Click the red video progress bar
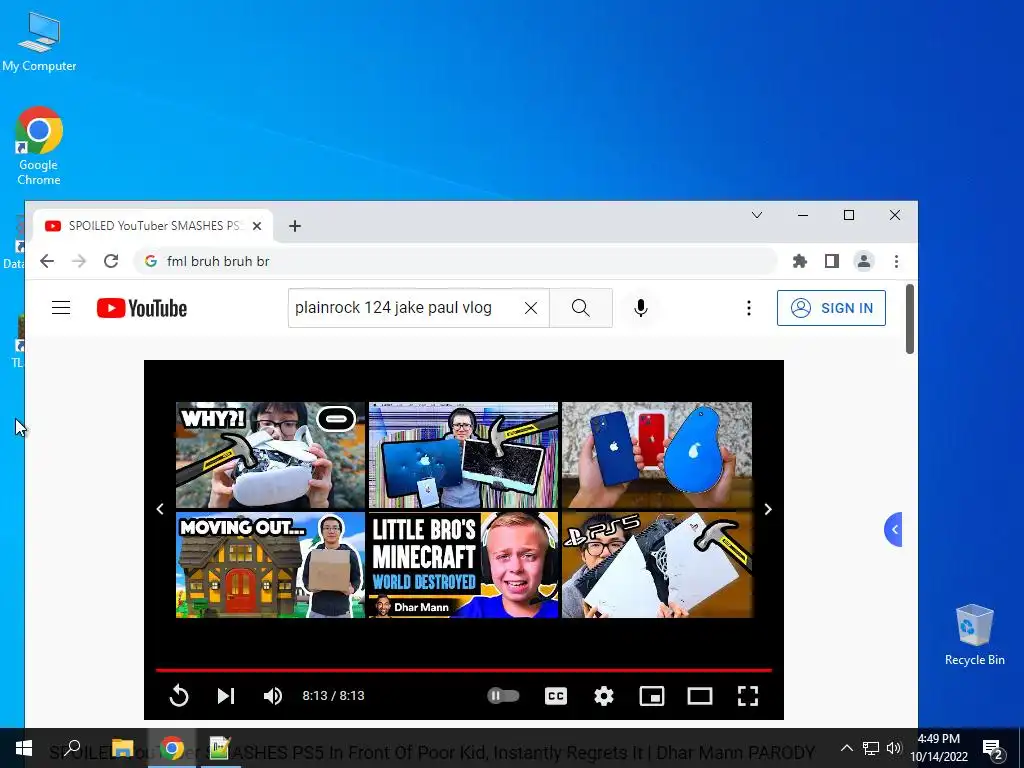 pyautogui.click(x=464, y=669)
